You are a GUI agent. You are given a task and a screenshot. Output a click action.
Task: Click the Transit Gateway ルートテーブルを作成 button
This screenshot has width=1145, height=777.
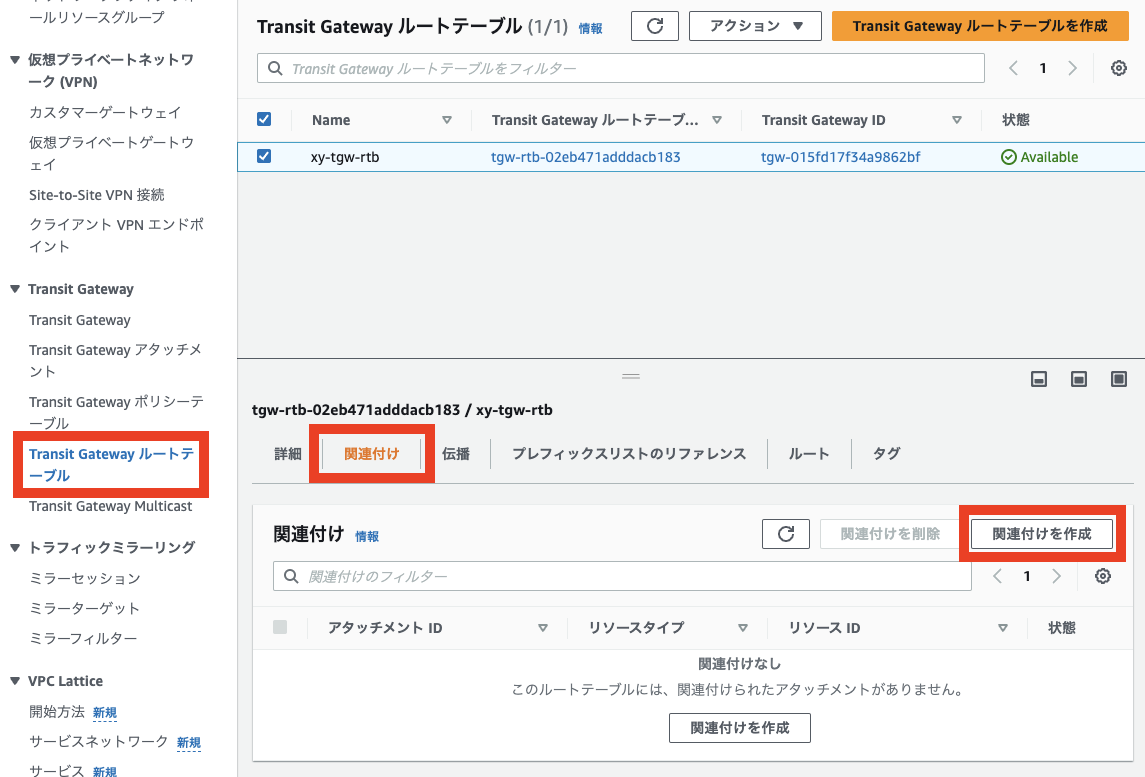[x=980, y=26]
